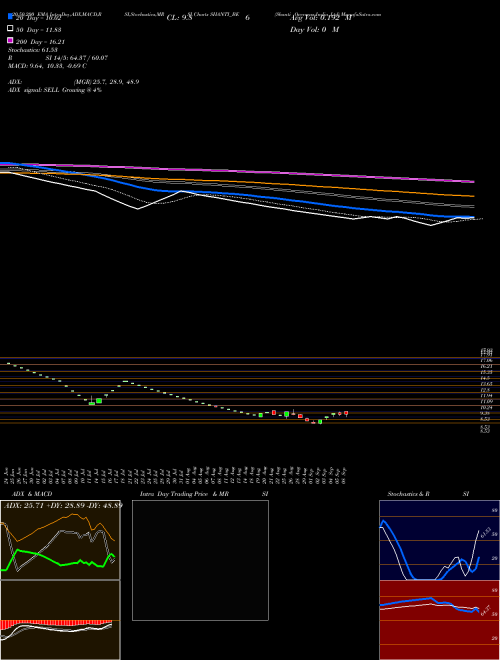Click the ADX indicator chart panel
This screenshot has height=660, width=500.
point(60,540)
